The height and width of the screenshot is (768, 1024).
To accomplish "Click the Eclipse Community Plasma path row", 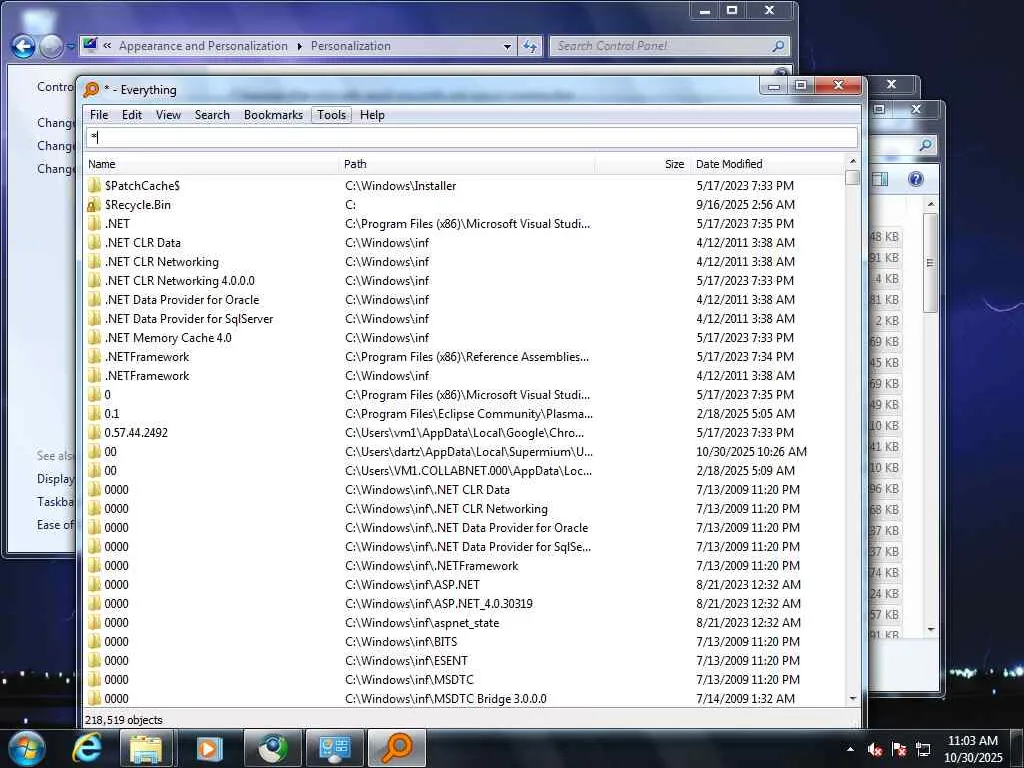I will point(469,413).
